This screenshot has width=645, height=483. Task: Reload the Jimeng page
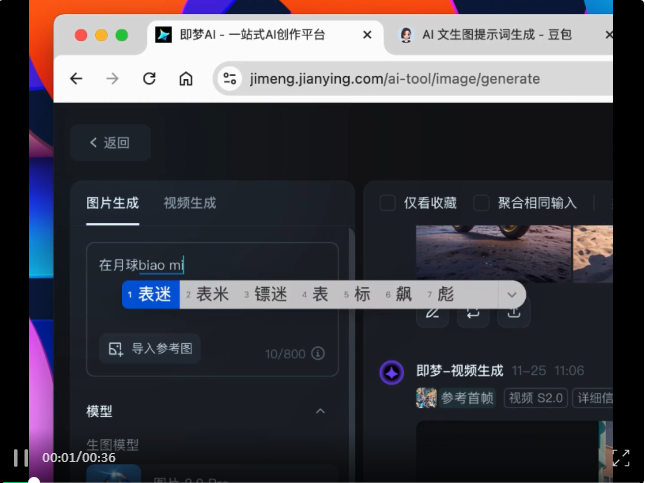[x=149, y=79]
